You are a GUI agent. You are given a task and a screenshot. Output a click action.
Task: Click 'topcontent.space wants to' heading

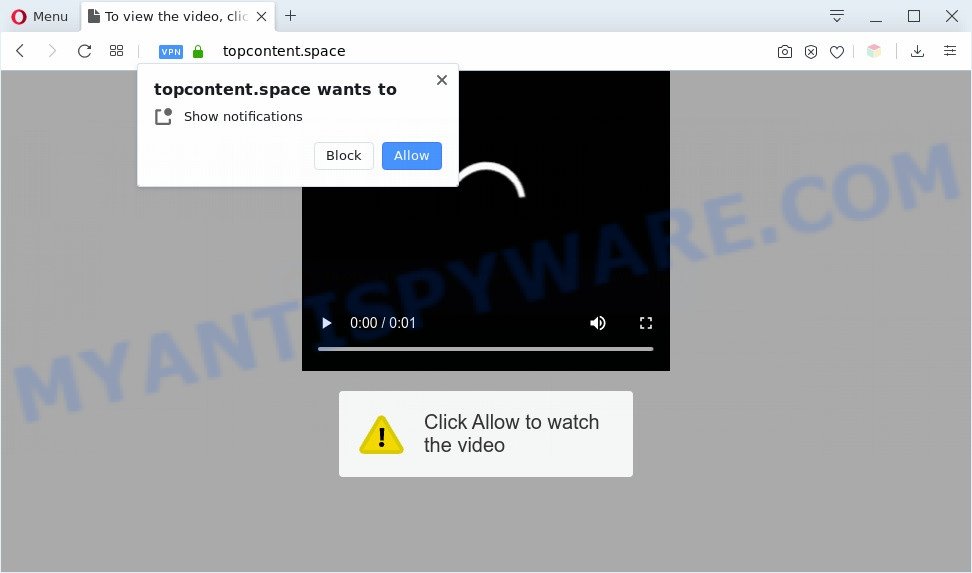coord(275,89)
